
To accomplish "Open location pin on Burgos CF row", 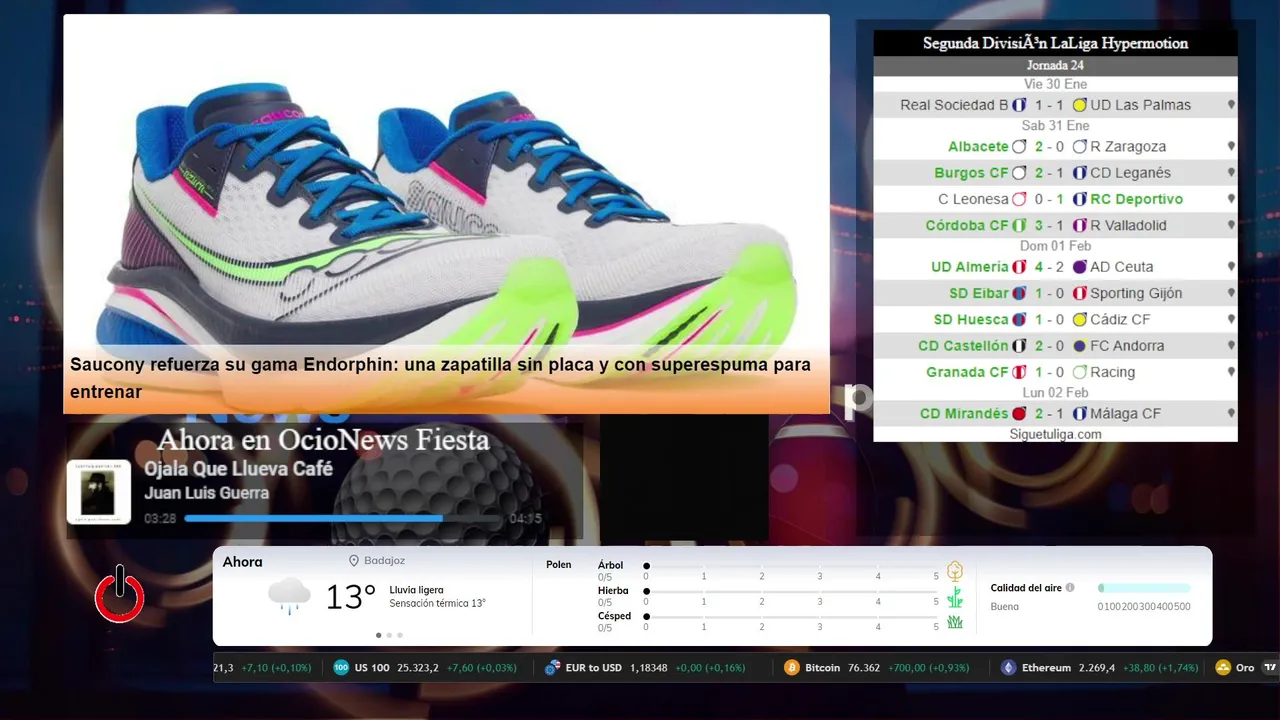I will click(1231, 173).
